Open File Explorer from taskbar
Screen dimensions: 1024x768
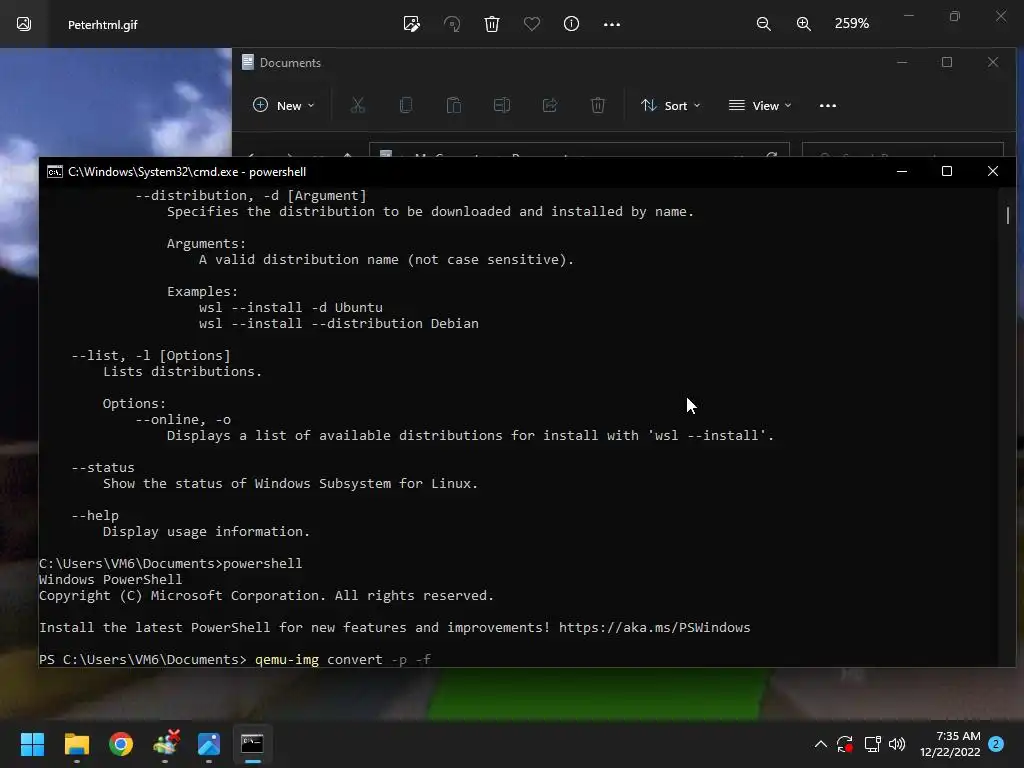[x=76, y=744]
